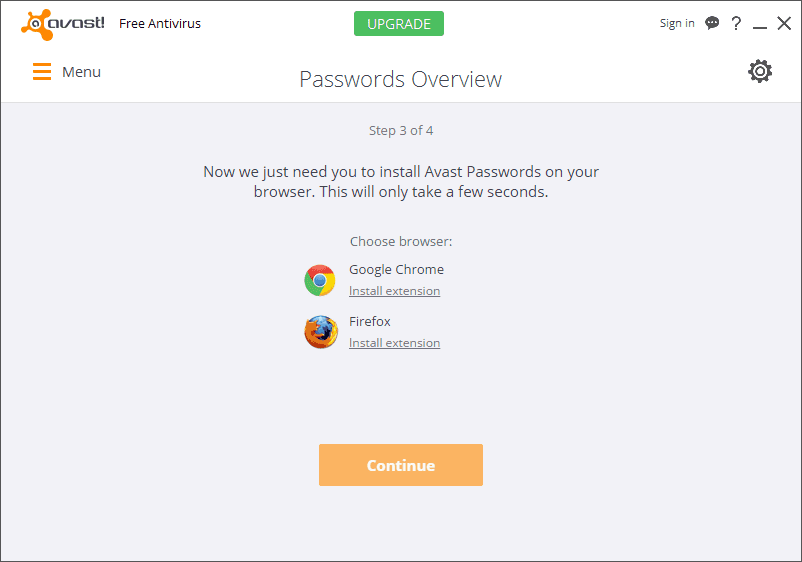The image size is (802, 562).
Task: Click the green UPGRADE button
Action: pyautogui.click(x=399, y=24)
